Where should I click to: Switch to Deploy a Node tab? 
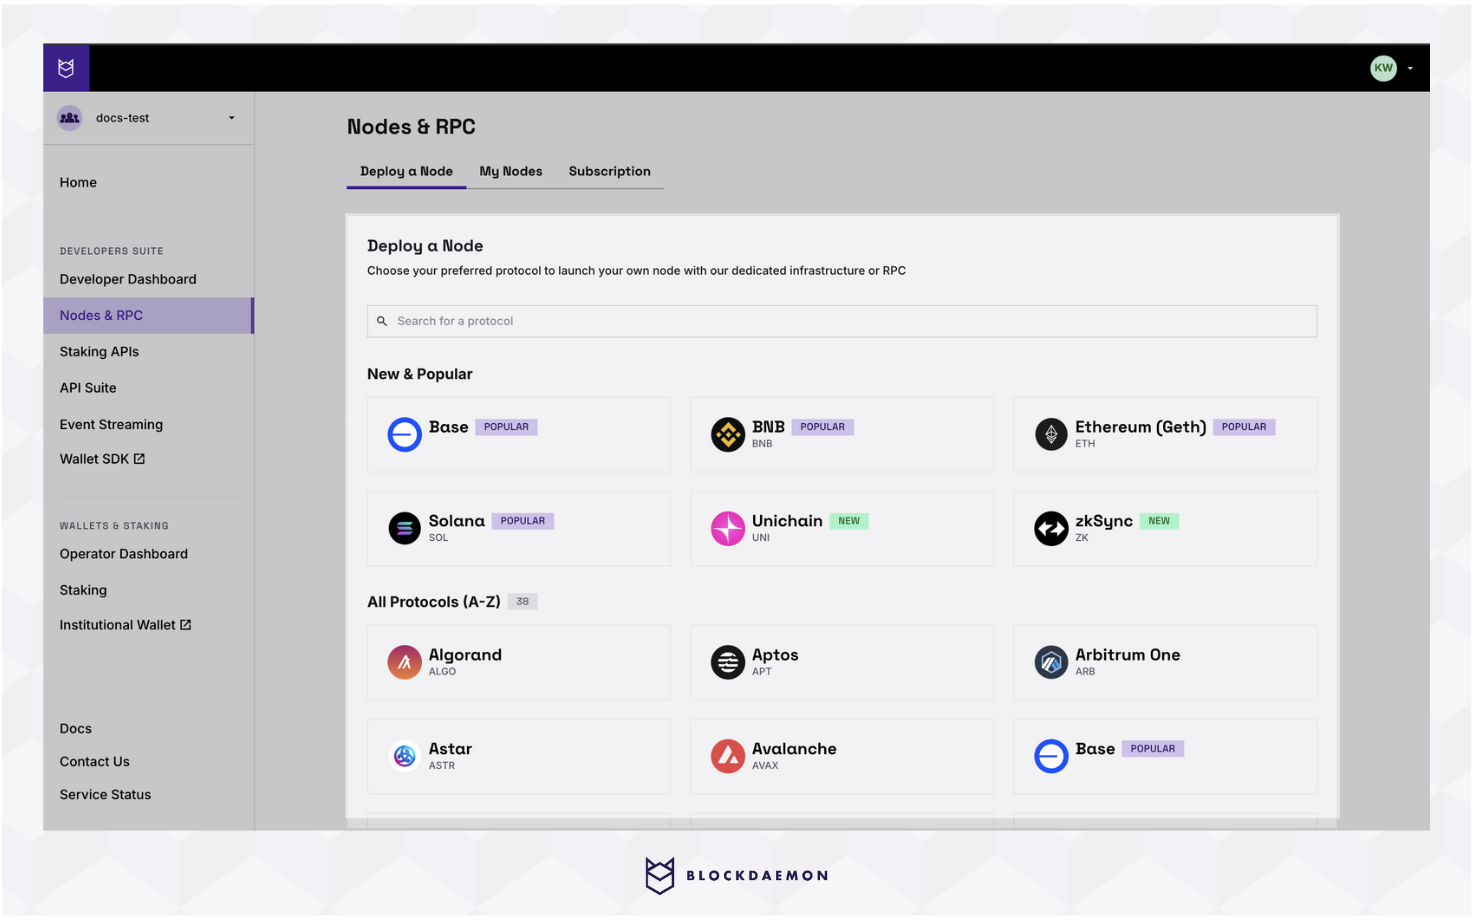click(406, 172)
